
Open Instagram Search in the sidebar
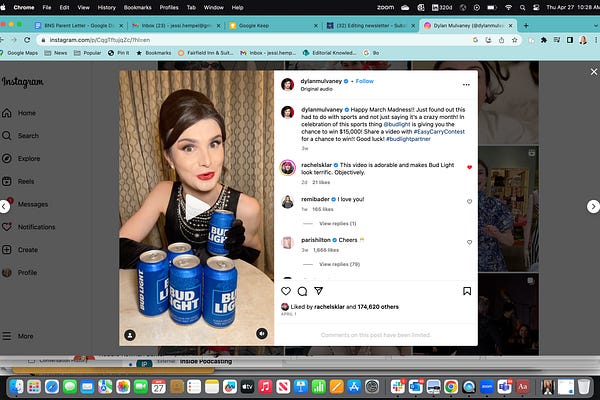tap(20, 136)
